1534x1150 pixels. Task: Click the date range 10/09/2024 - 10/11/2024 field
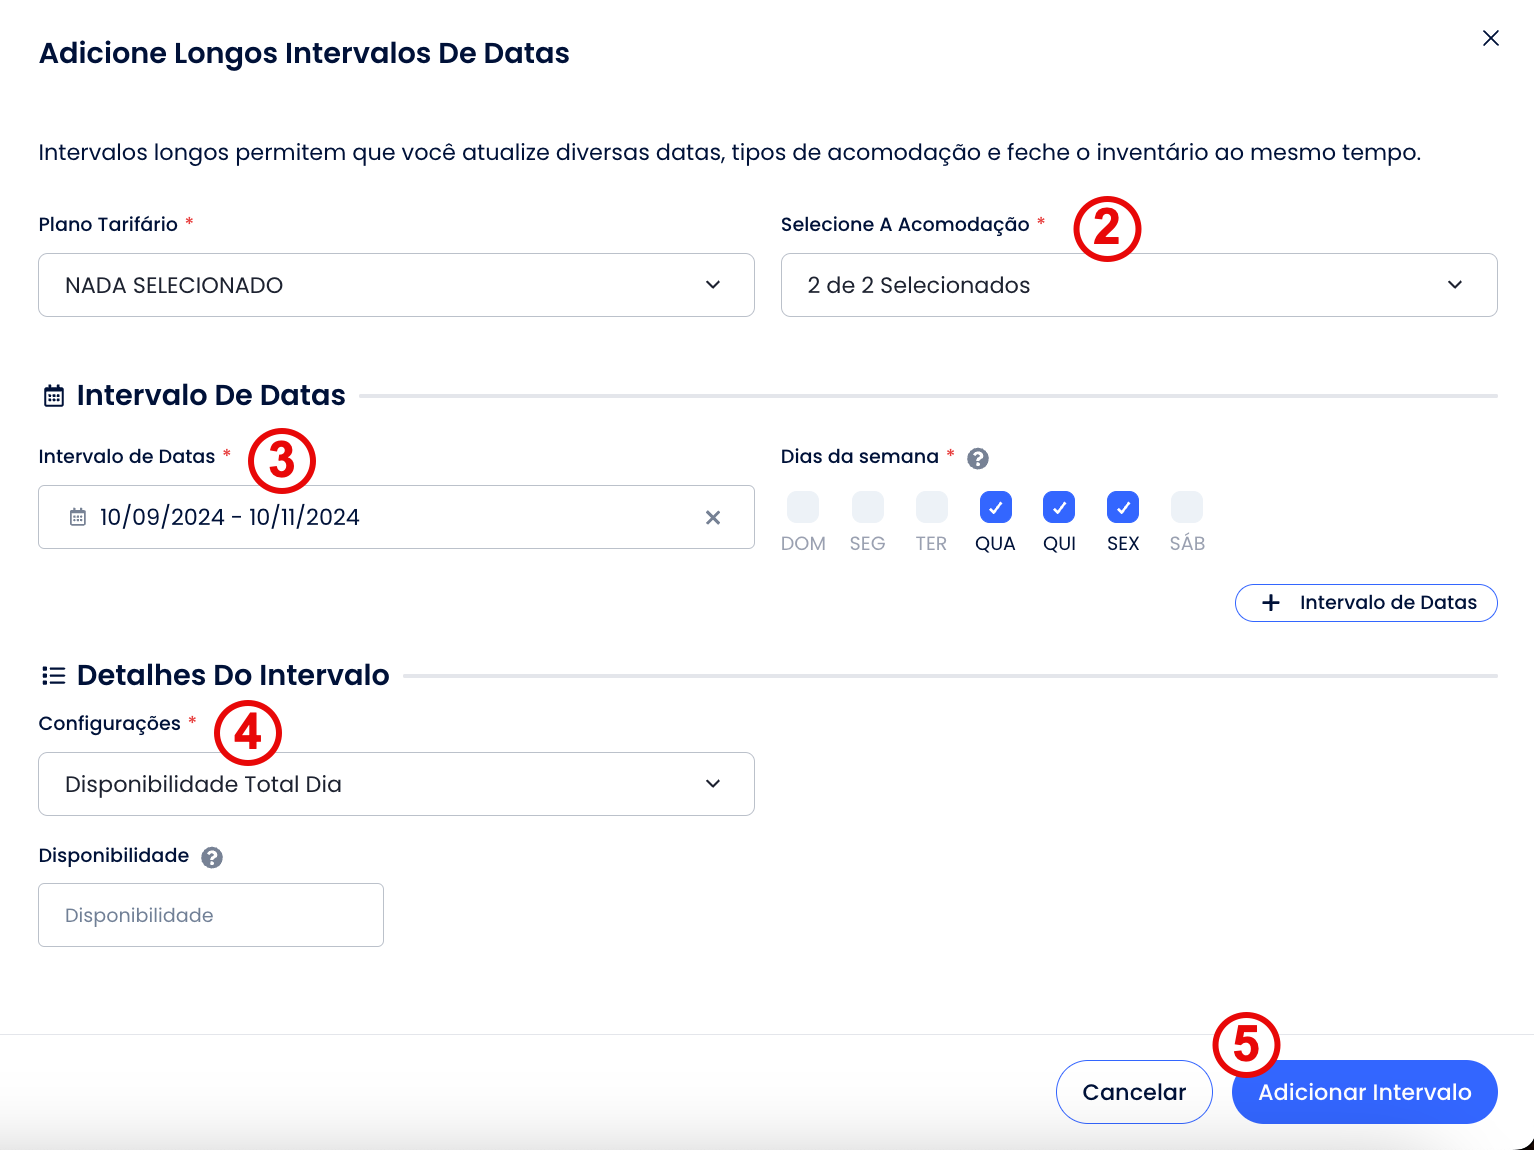(x=380, y=517)
